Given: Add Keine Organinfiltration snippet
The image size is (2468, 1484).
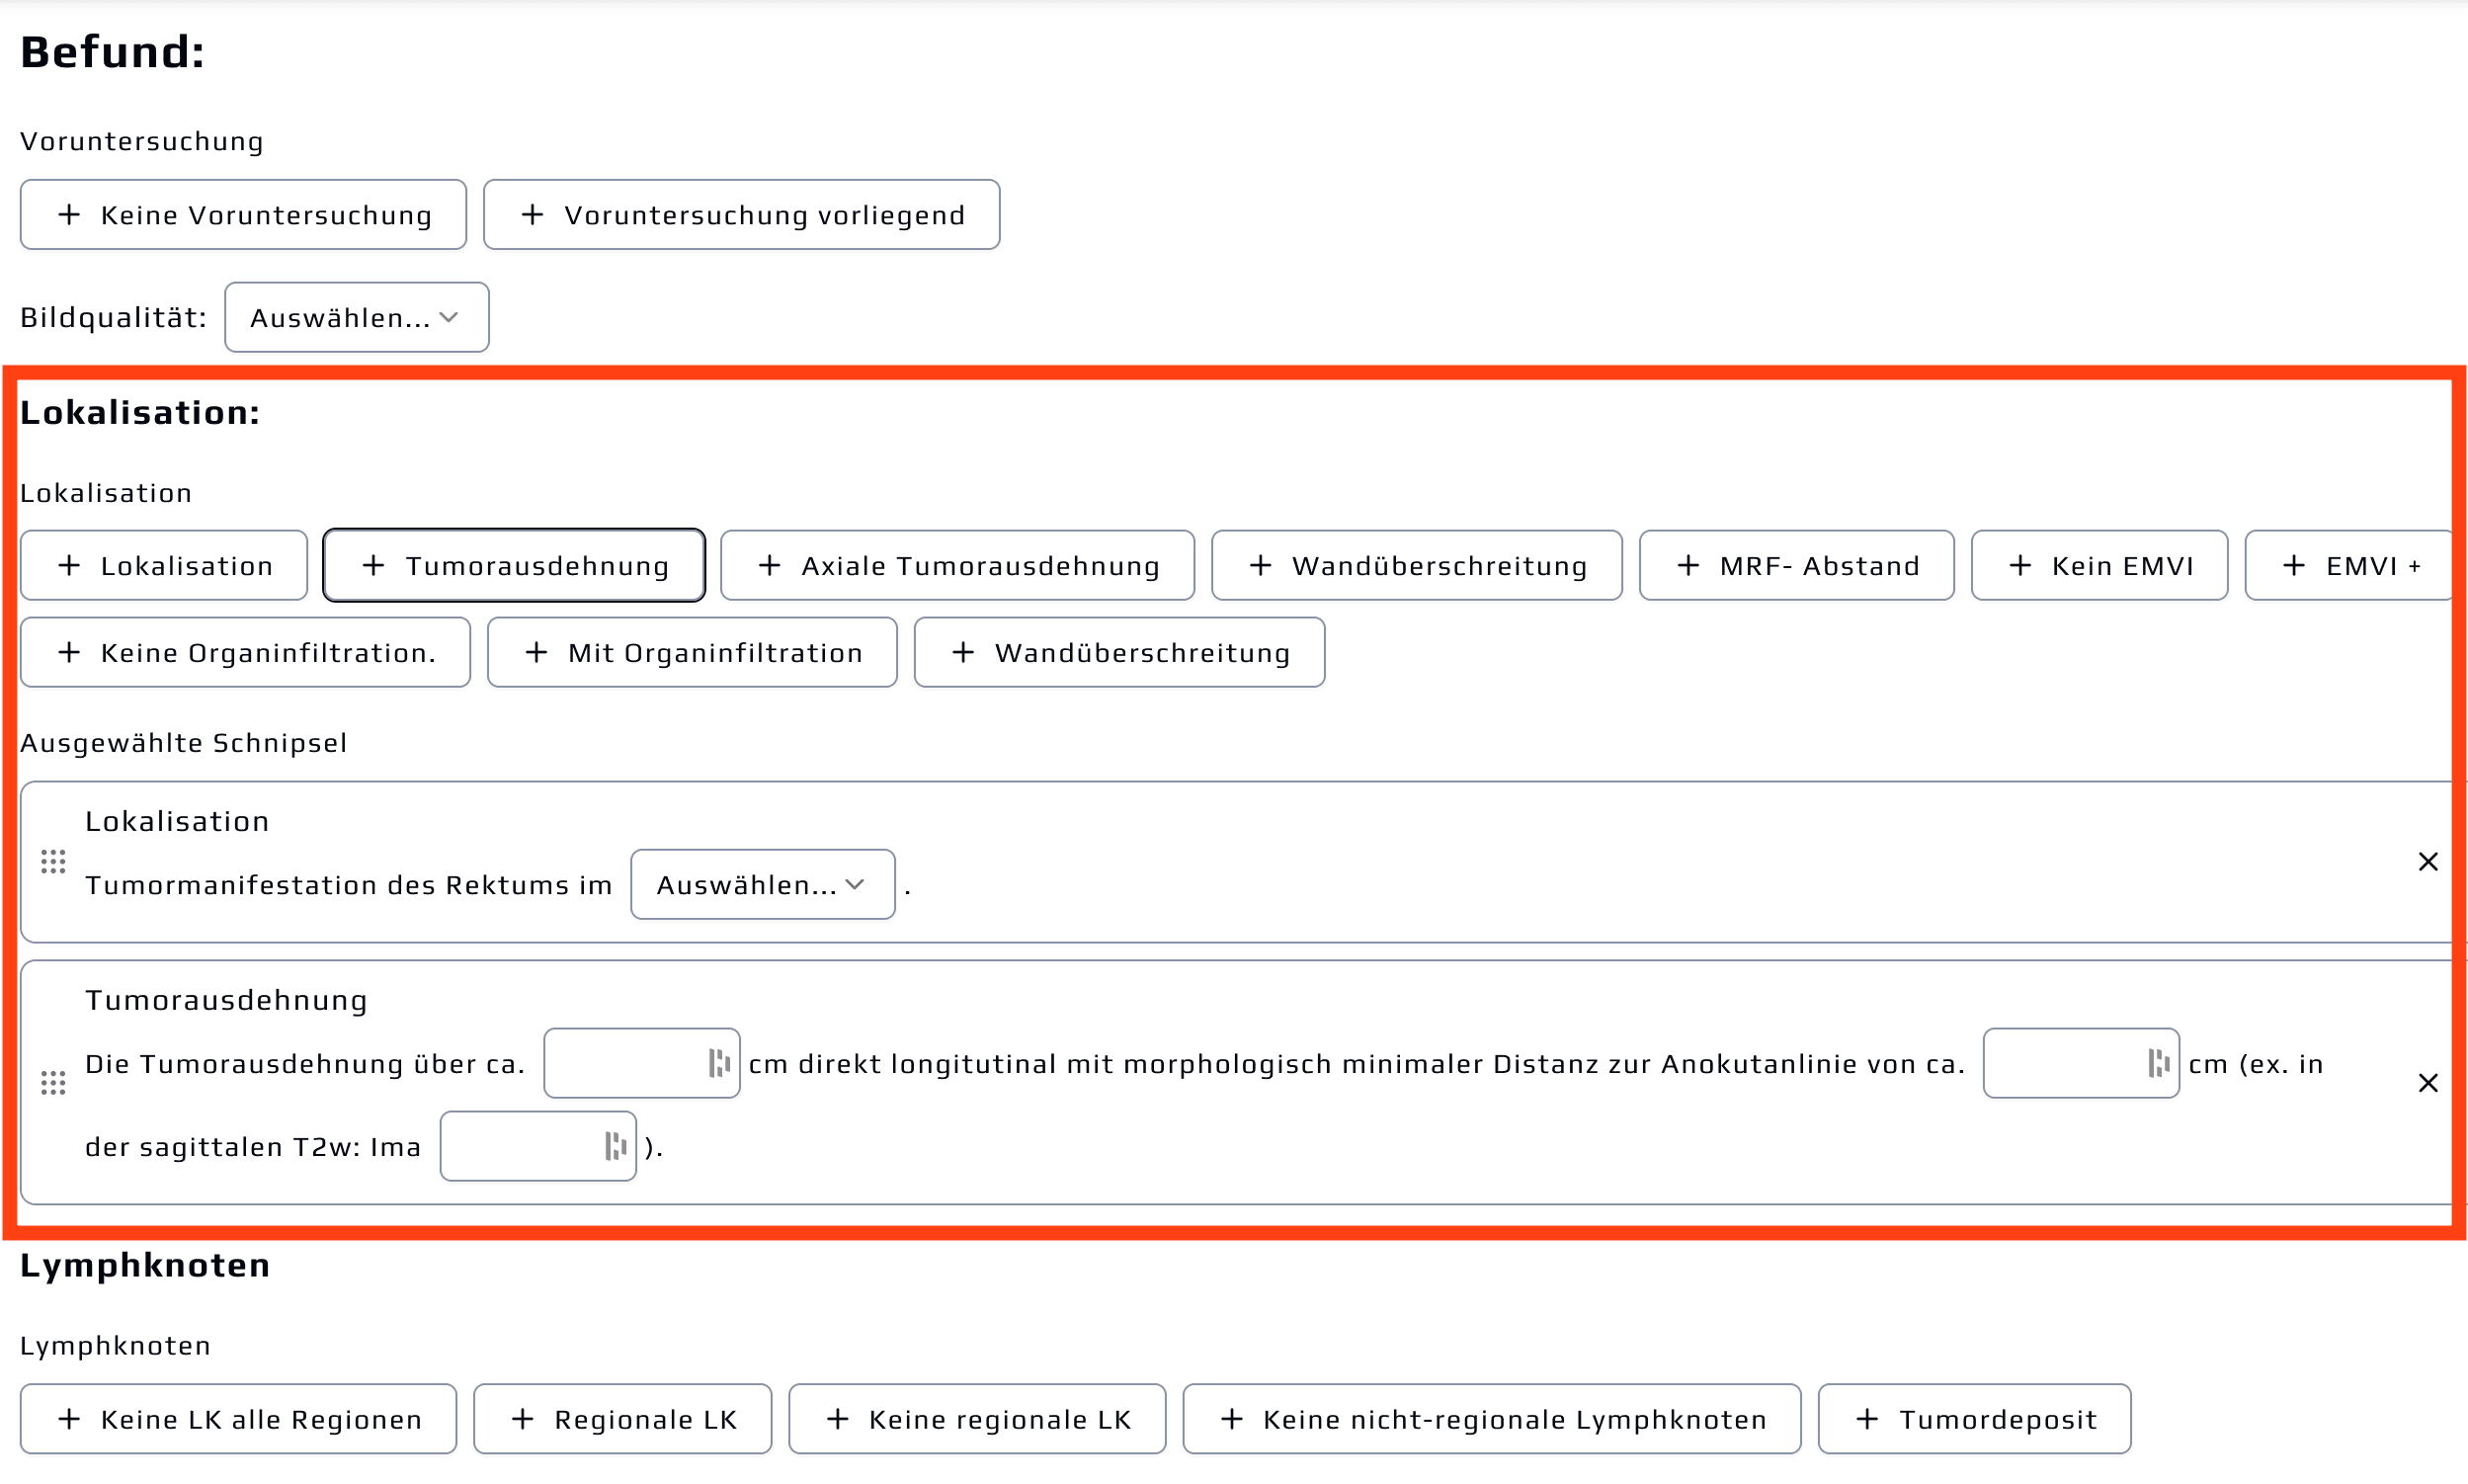Looking at the screenshot, I should tap(245, 653).
